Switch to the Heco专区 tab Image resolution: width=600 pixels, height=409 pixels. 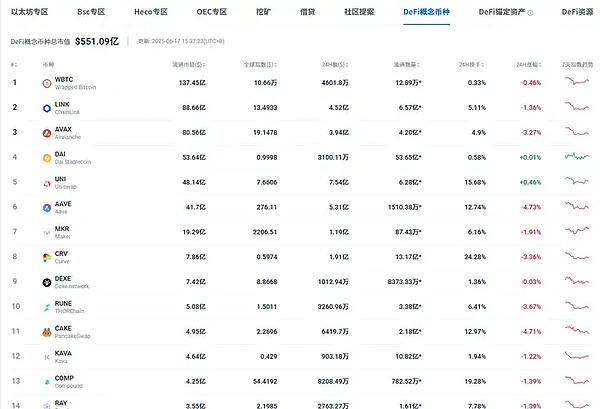click(150, 14)
